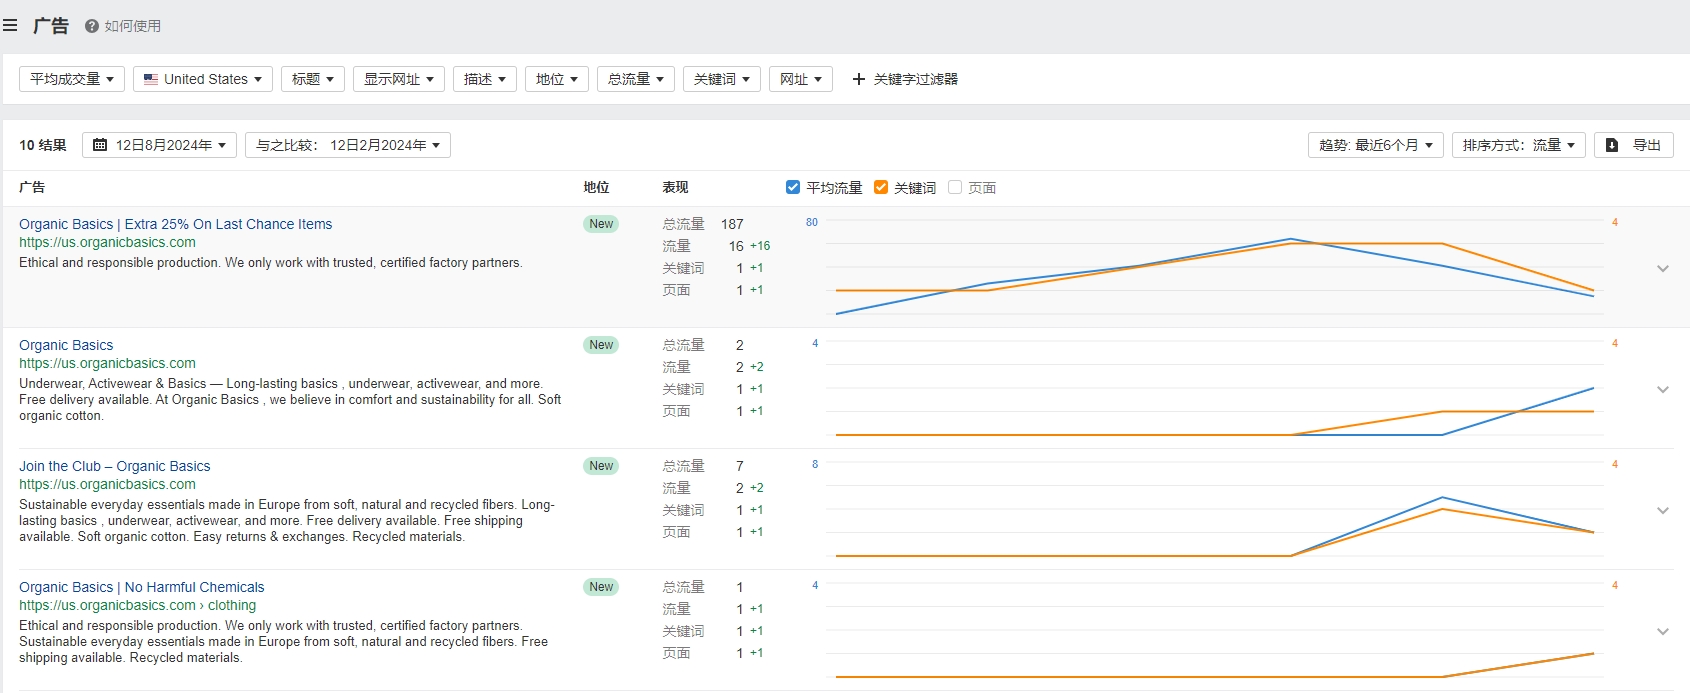Click the plus icon for 关键字过滤器
The height and width of the screenshot is (693, 1690).
858,79
